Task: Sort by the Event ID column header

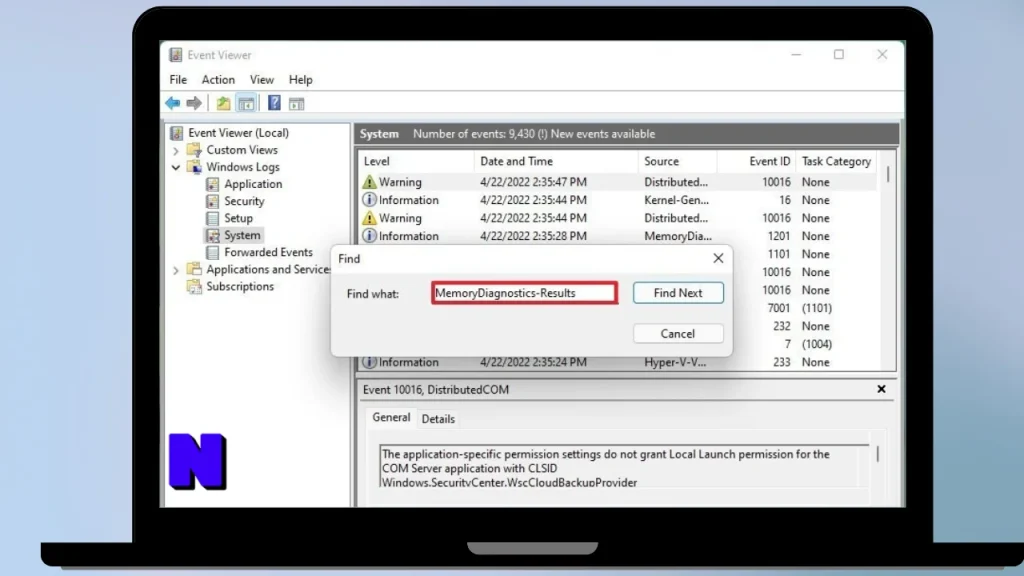Action: coord(756,161)
